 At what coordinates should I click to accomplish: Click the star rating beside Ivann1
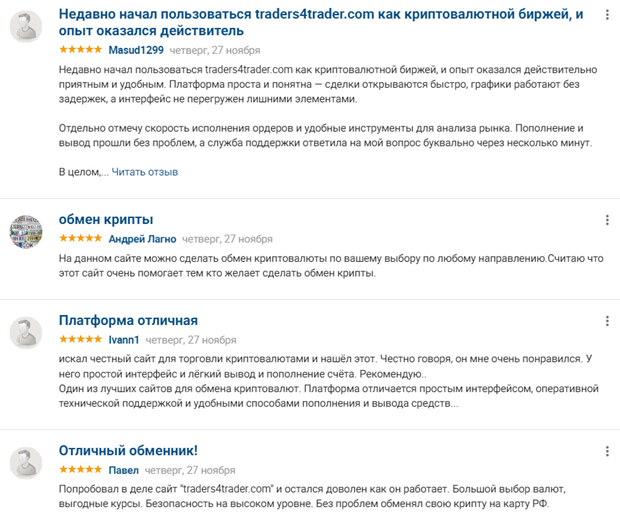tap(81, 340)
